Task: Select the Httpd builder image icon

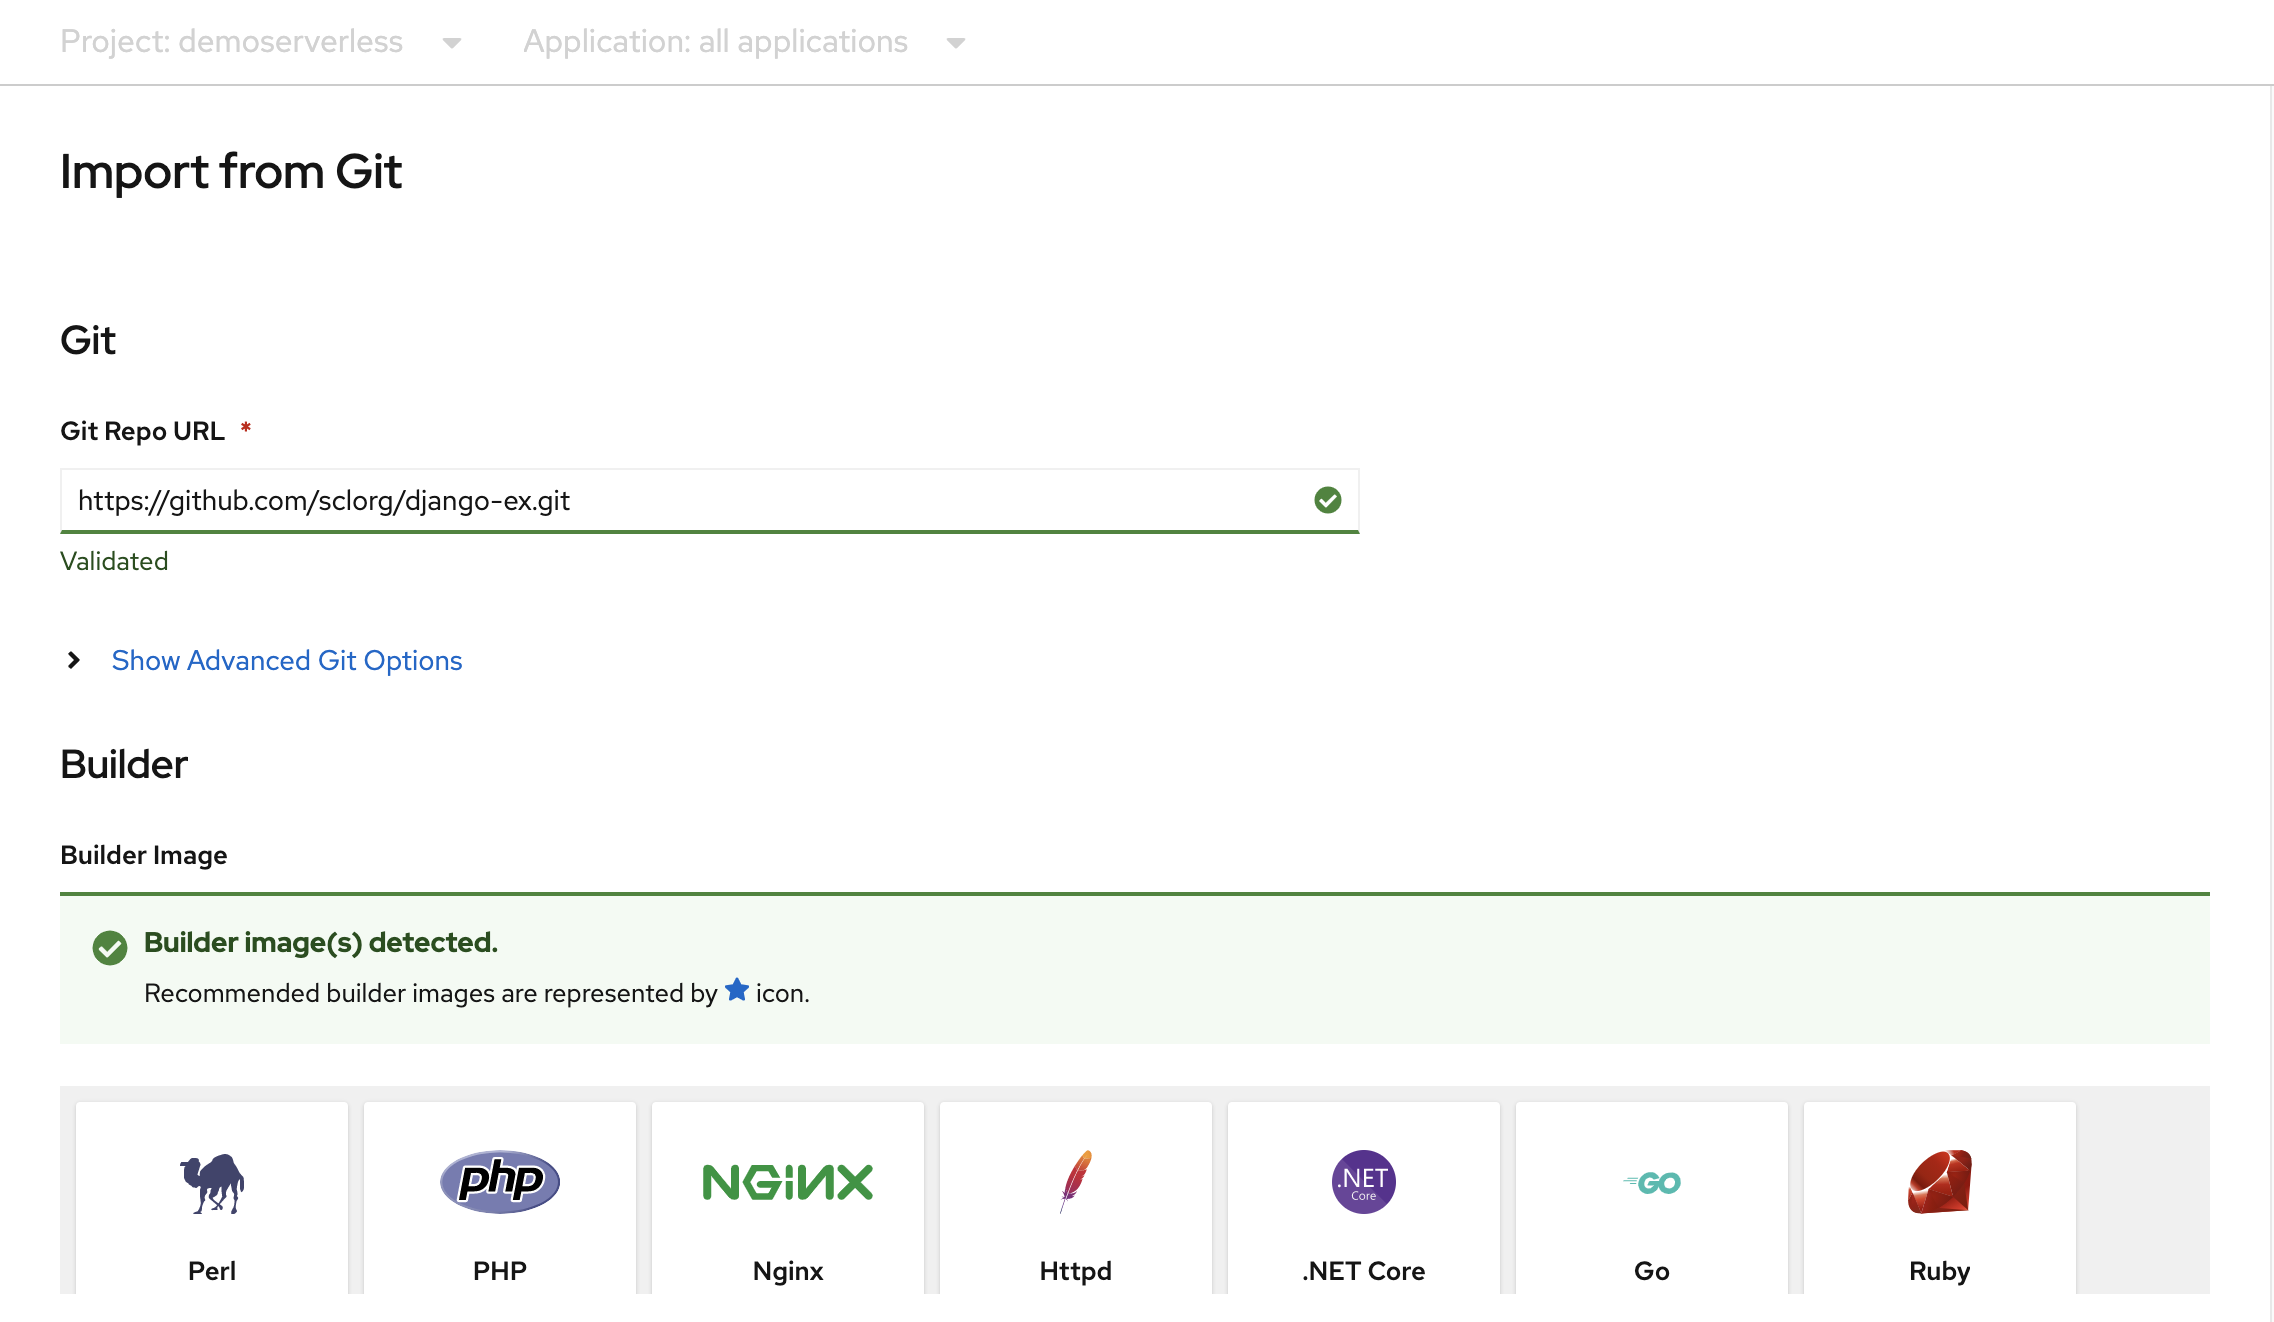Action: pos(1076,1180)
